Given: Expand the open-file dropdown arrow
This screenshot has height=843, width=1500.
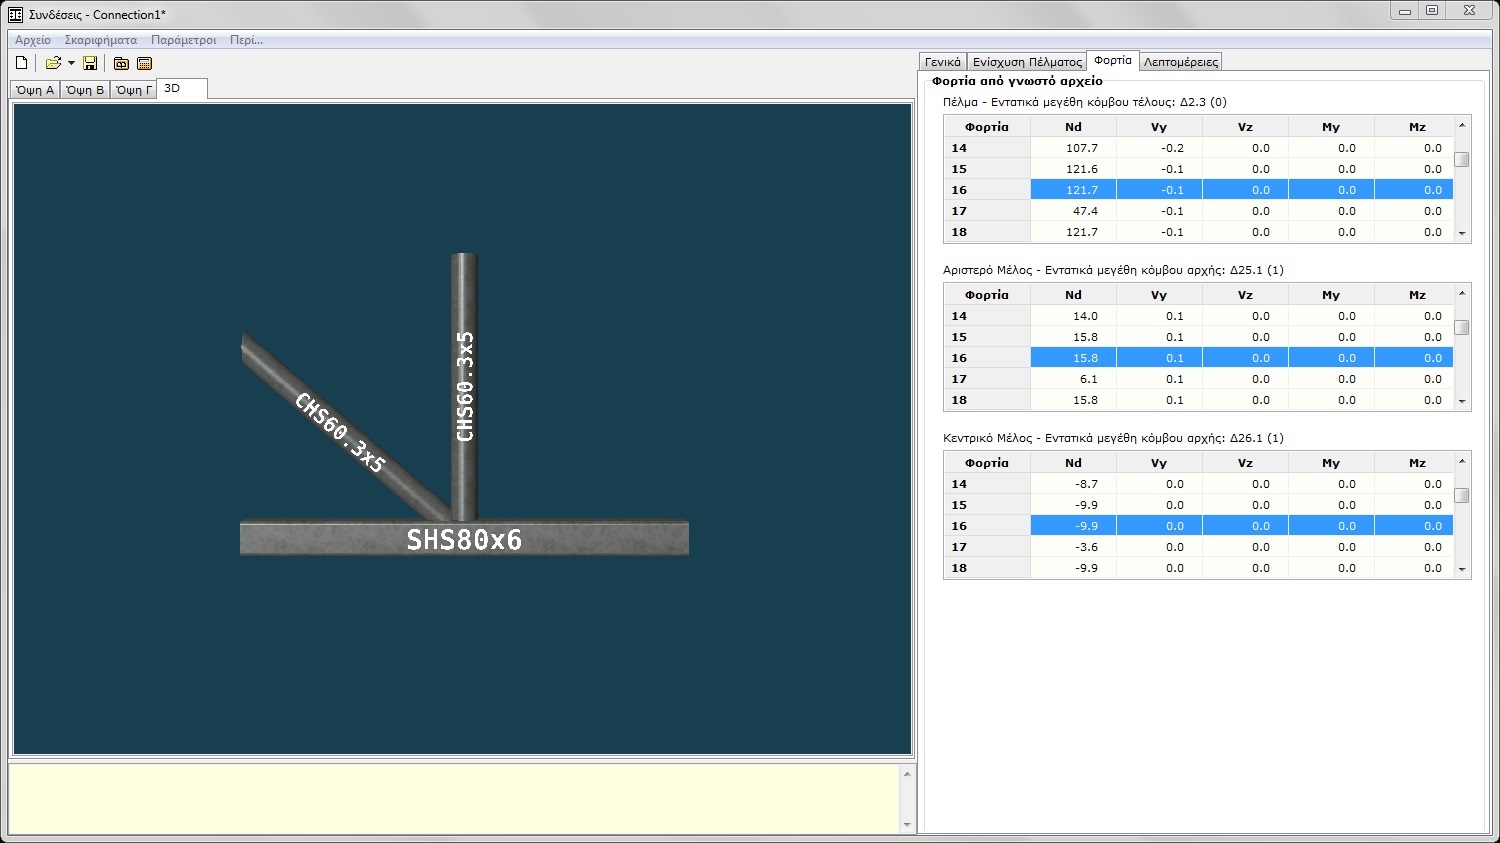Looking at the screenshot, I should 71,63.
